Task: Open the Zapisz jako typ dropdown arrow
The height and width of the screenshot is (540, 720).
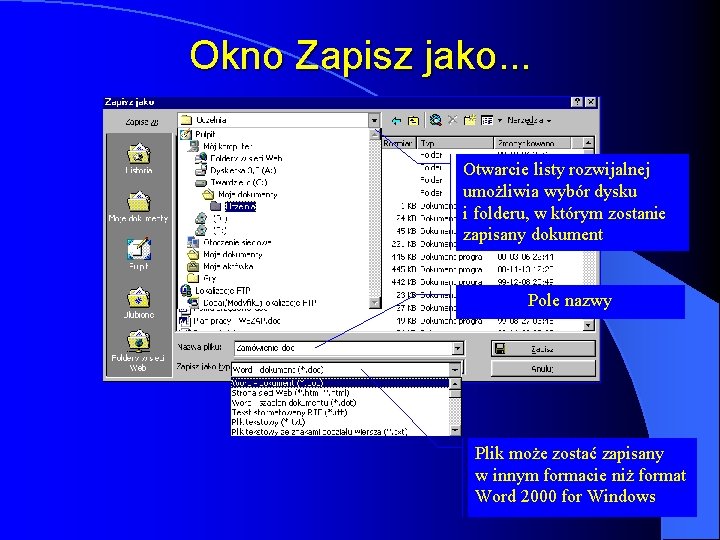Action: coord(455,369)
